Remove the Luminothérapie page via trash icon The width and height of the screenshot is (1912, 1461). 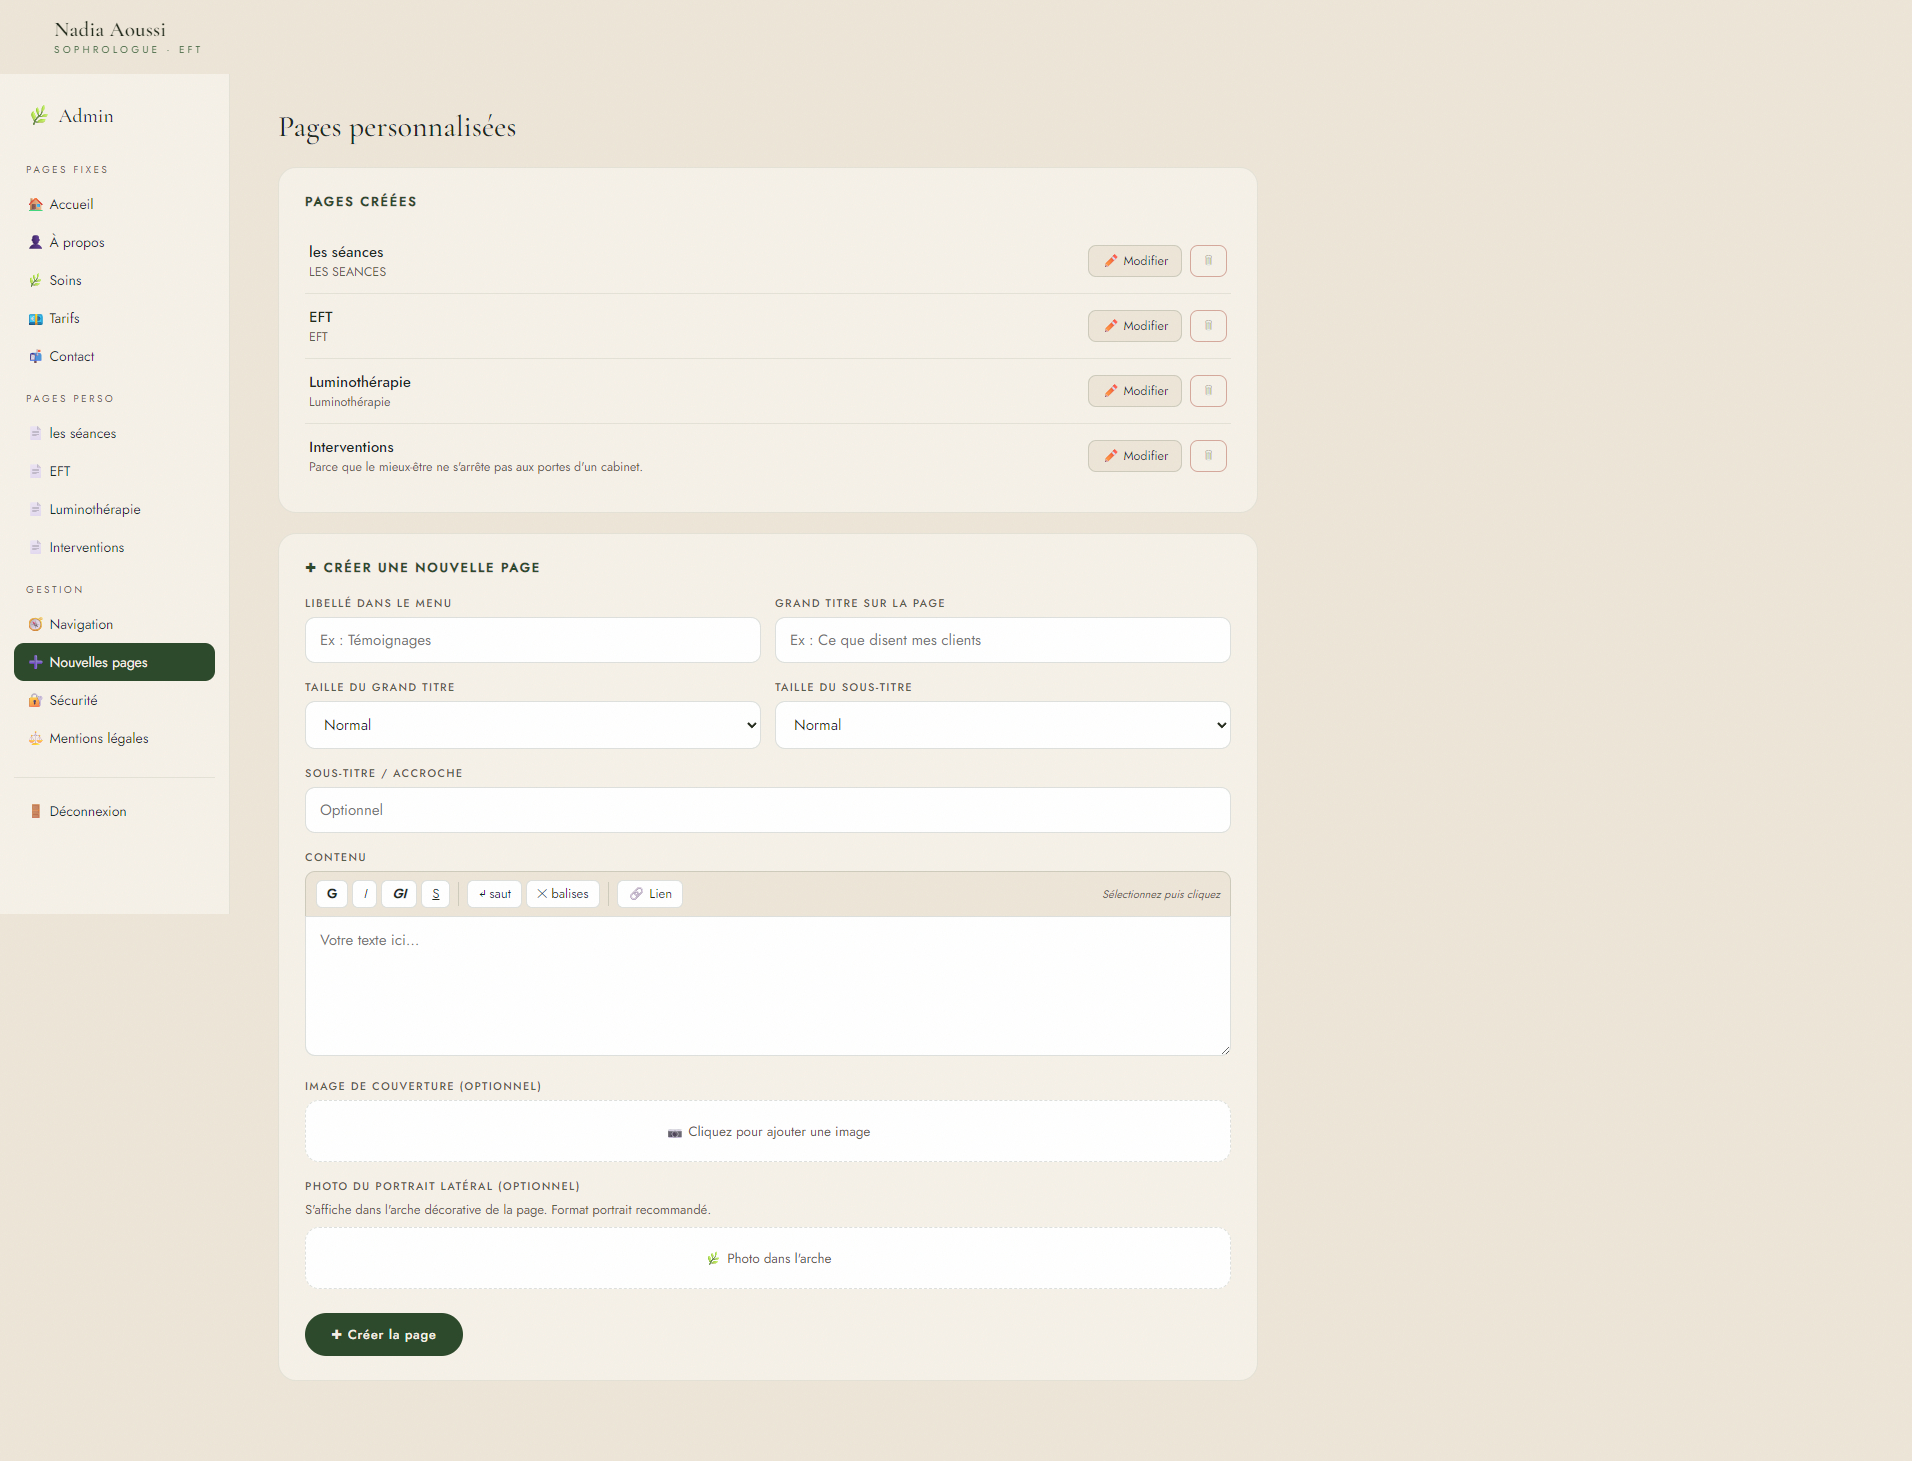[x=1208, y=391]
